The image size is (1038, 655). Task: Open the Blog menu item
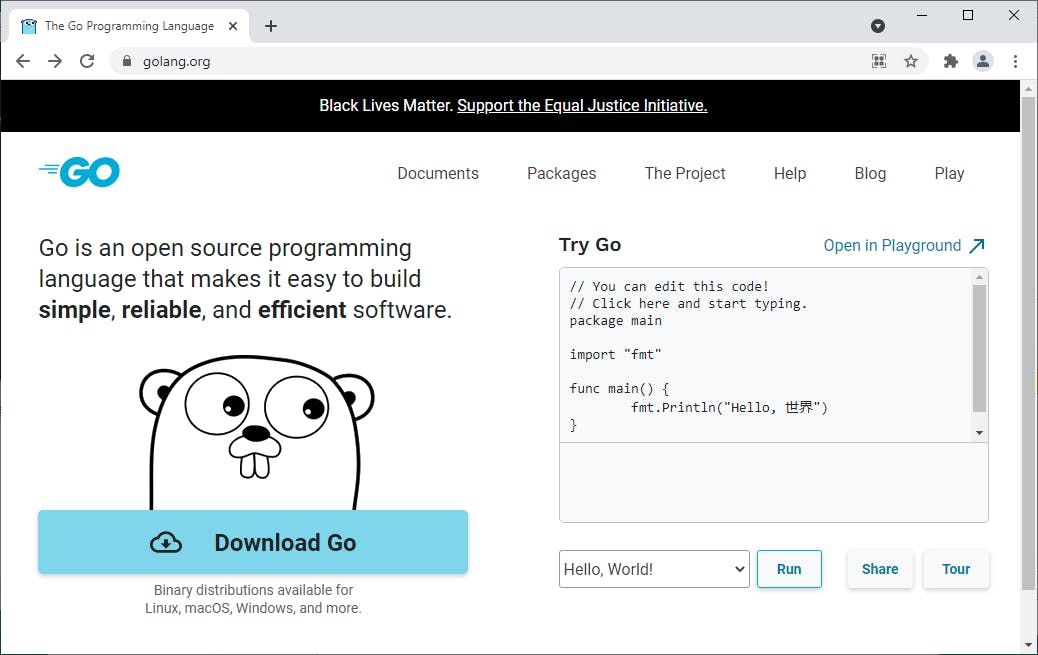pyautogui.click(x=870, y=174)
